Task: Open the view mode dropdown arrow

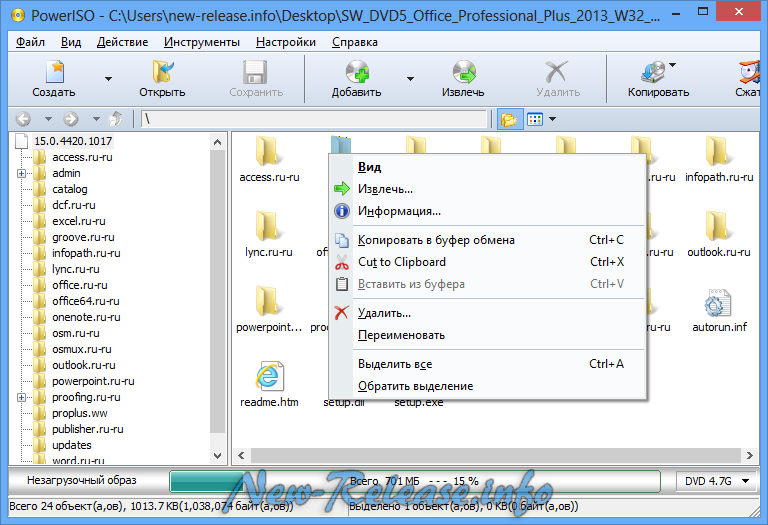Action: pyautogui.click(x=552, y=119)
